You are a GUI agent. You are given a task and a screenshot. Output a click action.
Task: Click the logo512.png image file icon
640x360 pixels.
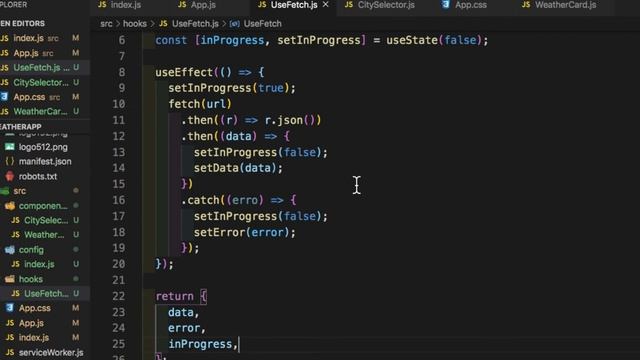pyautogui.click(x=10, y=147)
